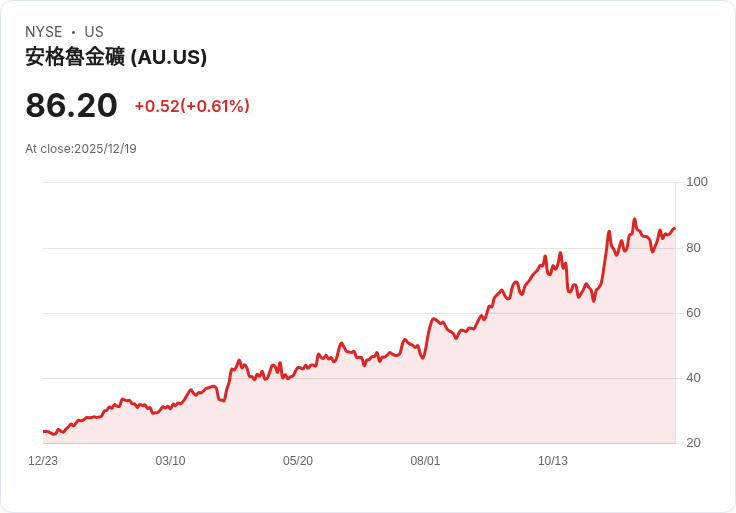Click the current price 86.20
The height and width of the screenshot is (513, 736).
pyautogui.click(x=71, y=105)
